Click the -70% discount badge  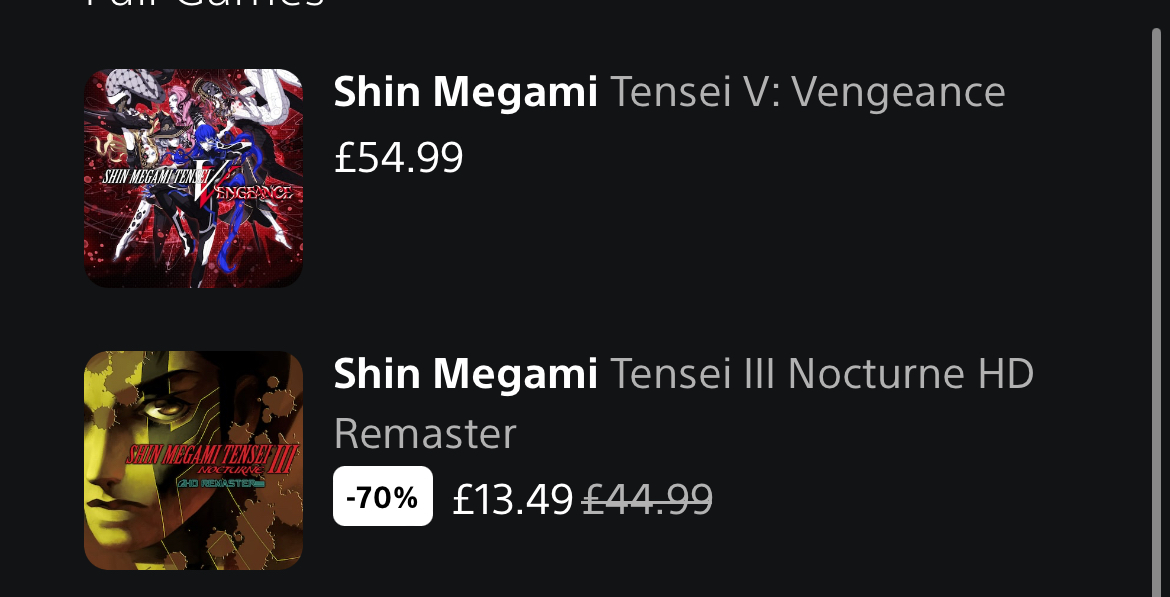(x=383, y=496)
